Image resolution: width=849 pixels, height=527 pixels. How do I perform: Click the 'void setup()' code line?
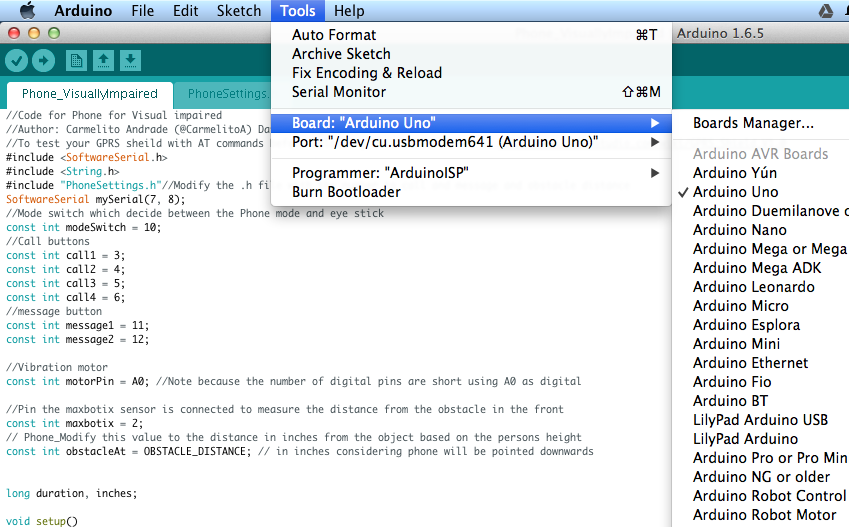(x=42, y=521)
